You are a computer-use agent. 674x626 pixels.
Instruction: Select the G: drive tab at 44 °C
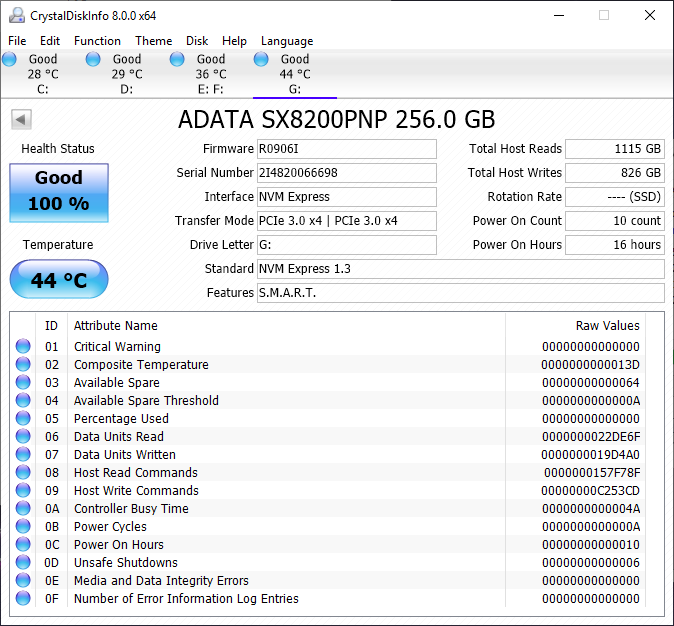[x=295, y=74]
